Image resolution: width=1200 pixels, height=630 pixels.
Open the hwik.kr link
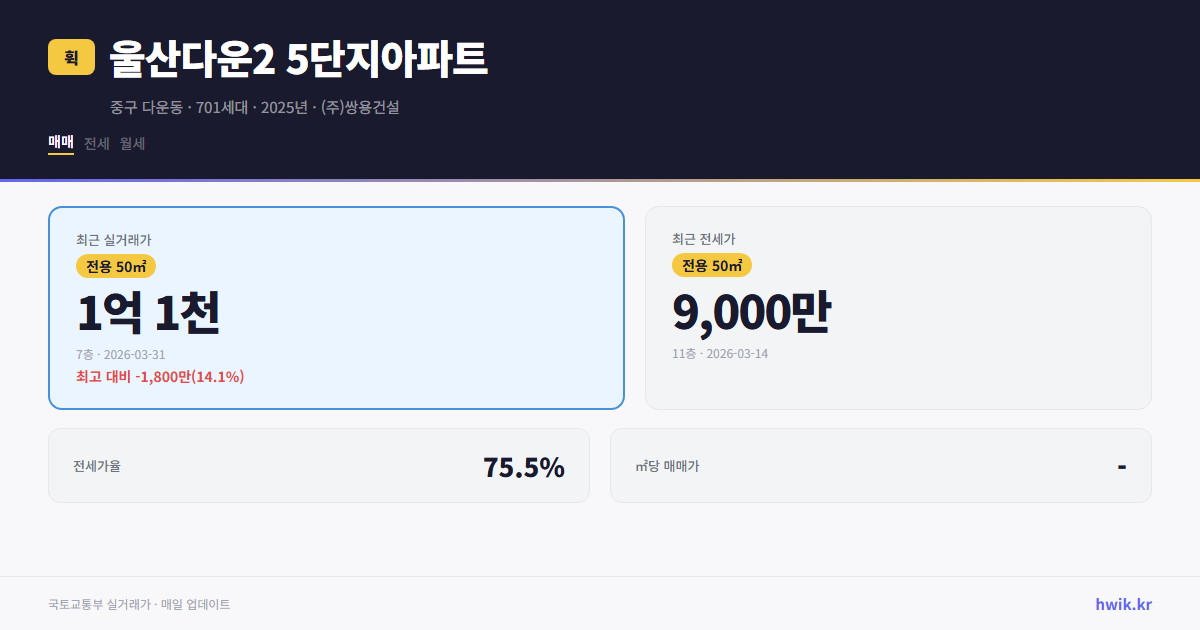point(1121,604)
